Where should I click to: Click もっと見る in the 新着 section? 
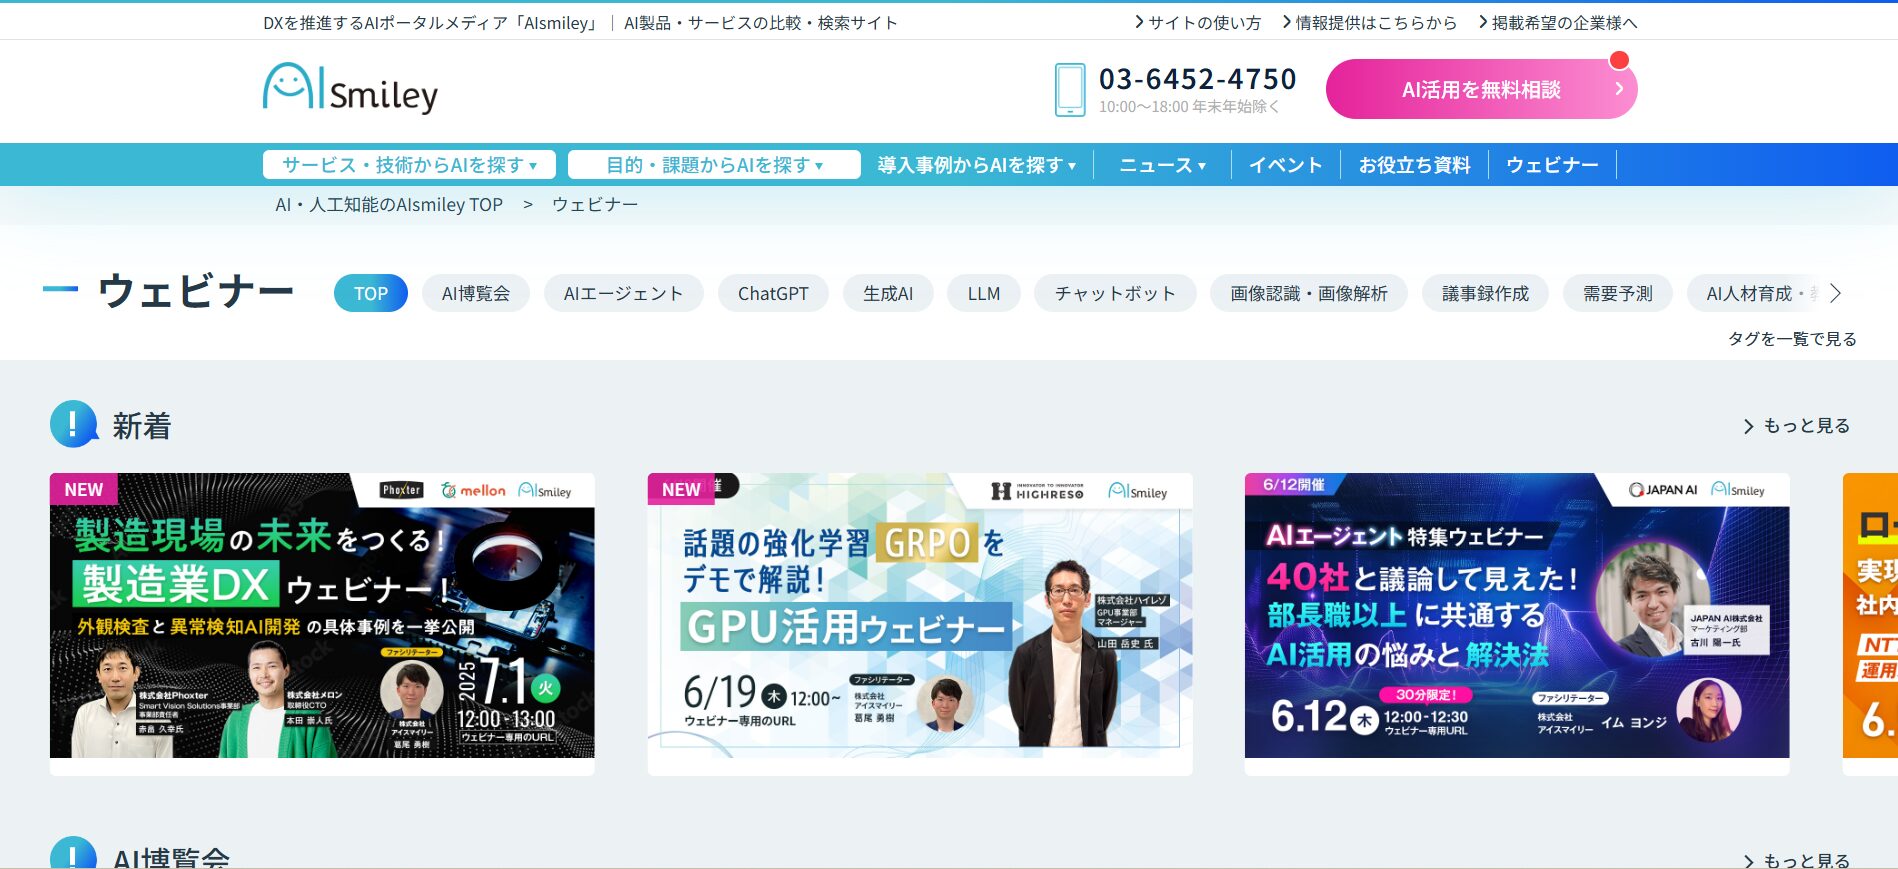click(x=1797, y=426)
